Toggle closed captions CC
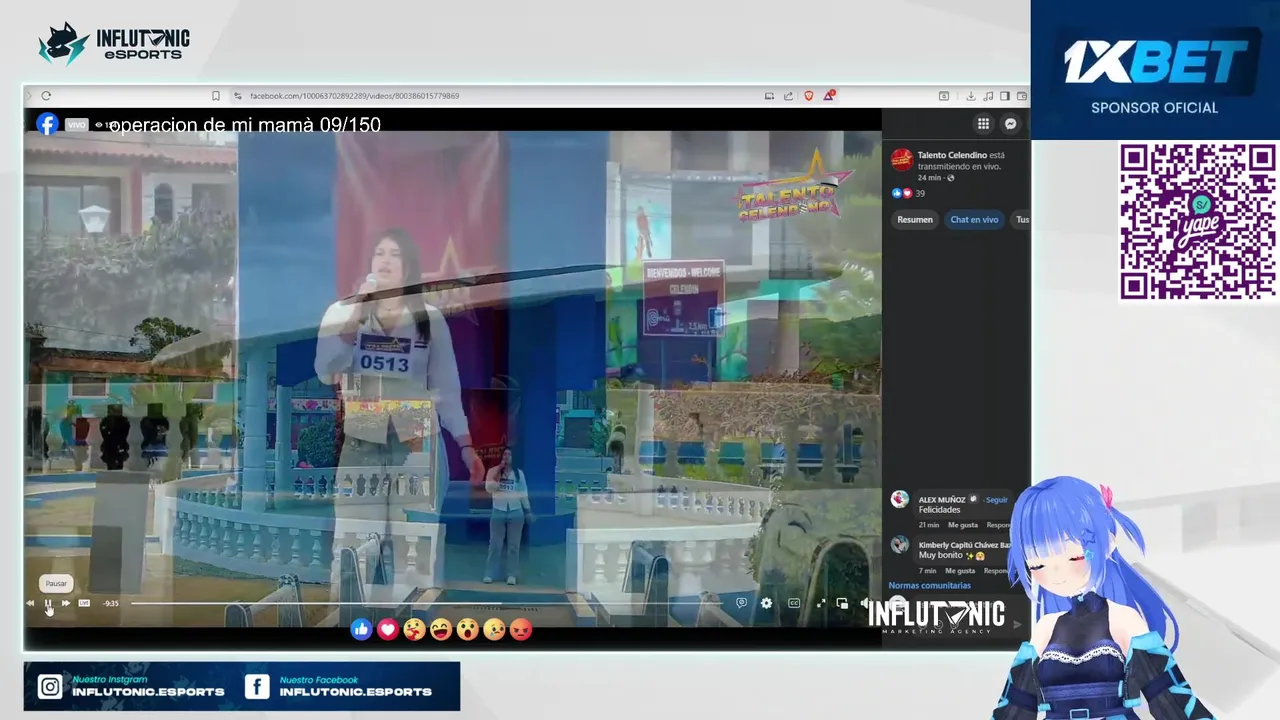1280x720 pixels. 794,603
